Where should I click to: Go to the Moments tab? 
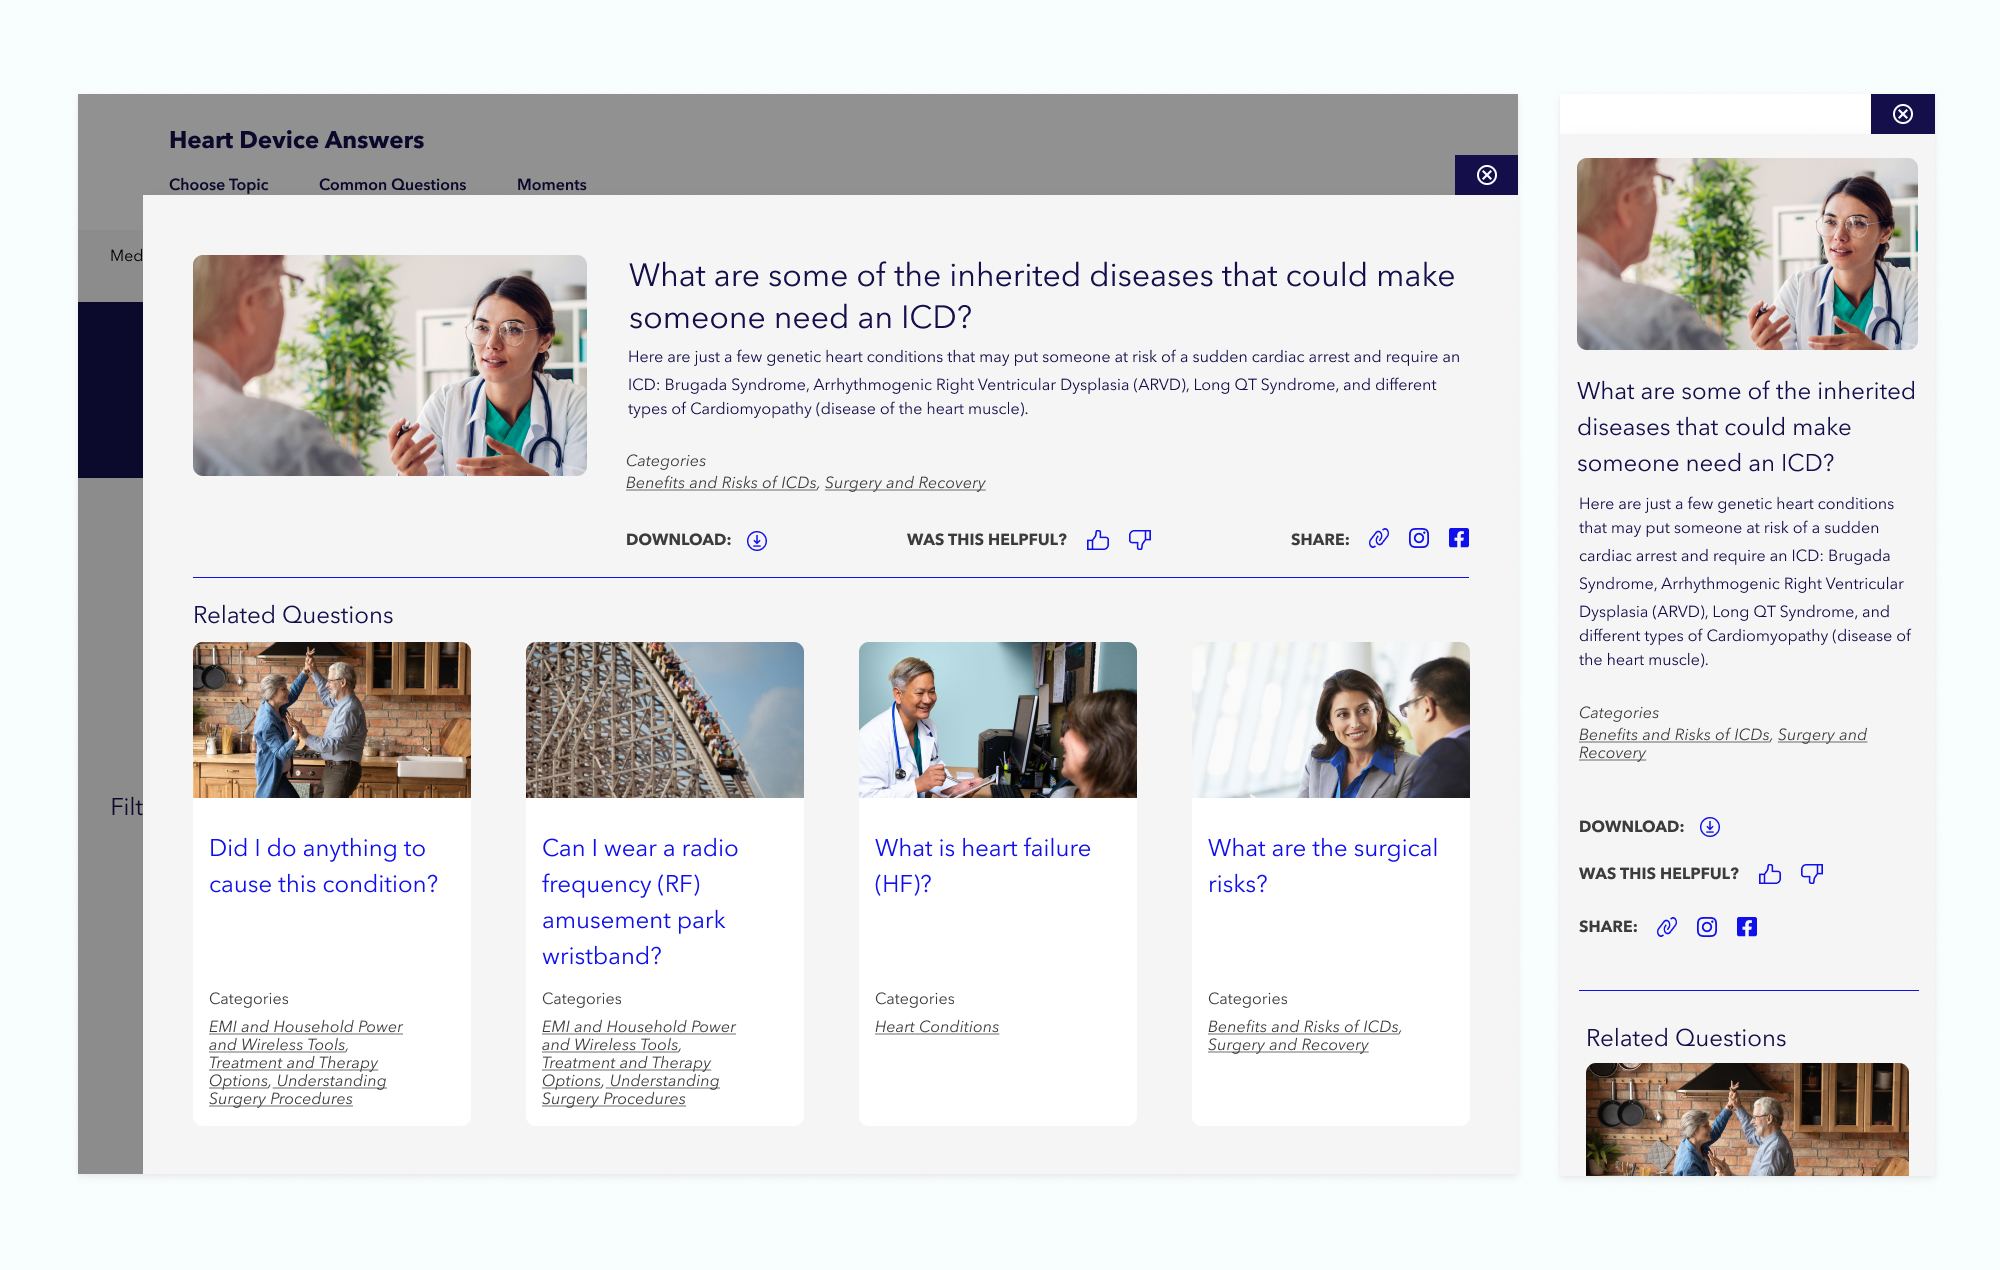click(551, 185)
